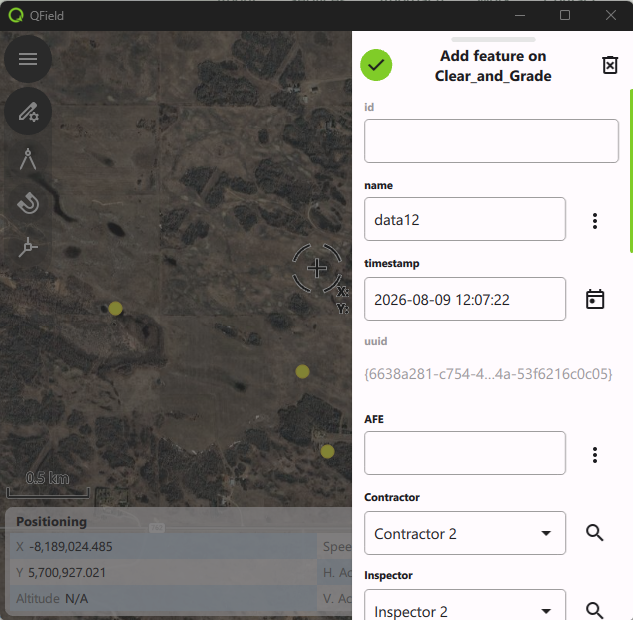Confirm adding feature with green checkmark
This screenshot has height=620, width=633.
tap(376, 65)
